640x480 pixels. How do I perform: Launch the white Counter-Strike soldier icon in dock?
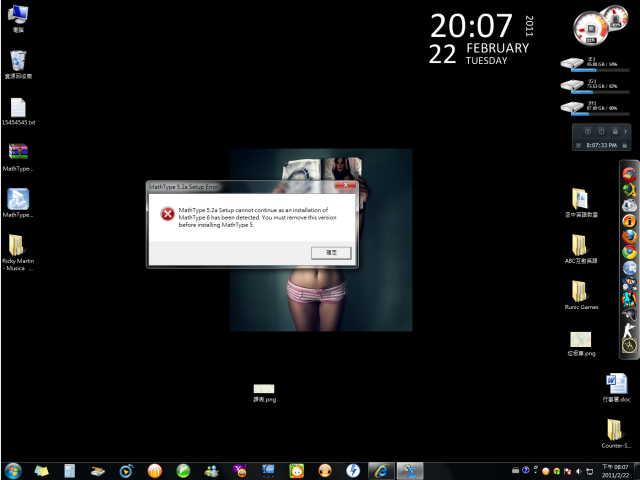click(x=629, y=330)
